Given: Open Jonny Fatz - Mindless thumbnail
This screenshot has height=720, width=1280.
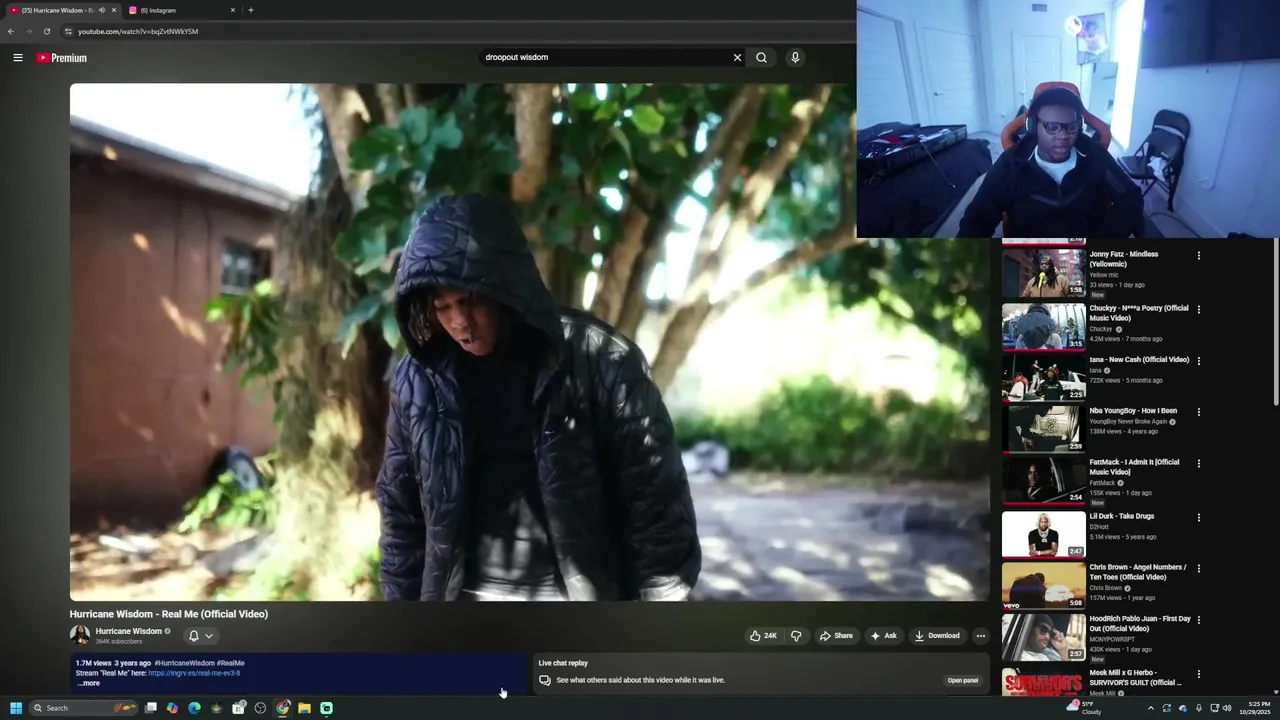Looking at the screenshot, I should click(x=1043, y=273).
